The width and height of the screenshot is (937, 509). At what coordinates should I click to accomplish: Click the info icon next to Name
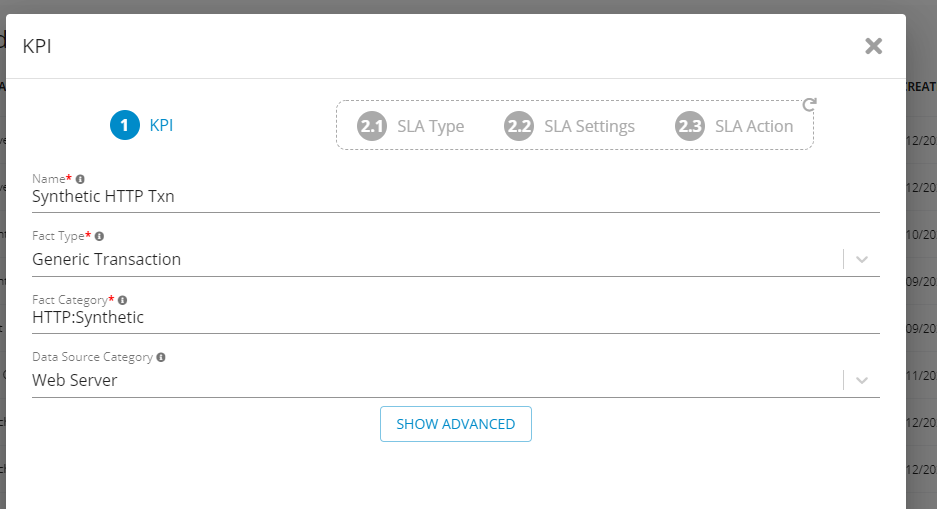[x=80, y=179]
